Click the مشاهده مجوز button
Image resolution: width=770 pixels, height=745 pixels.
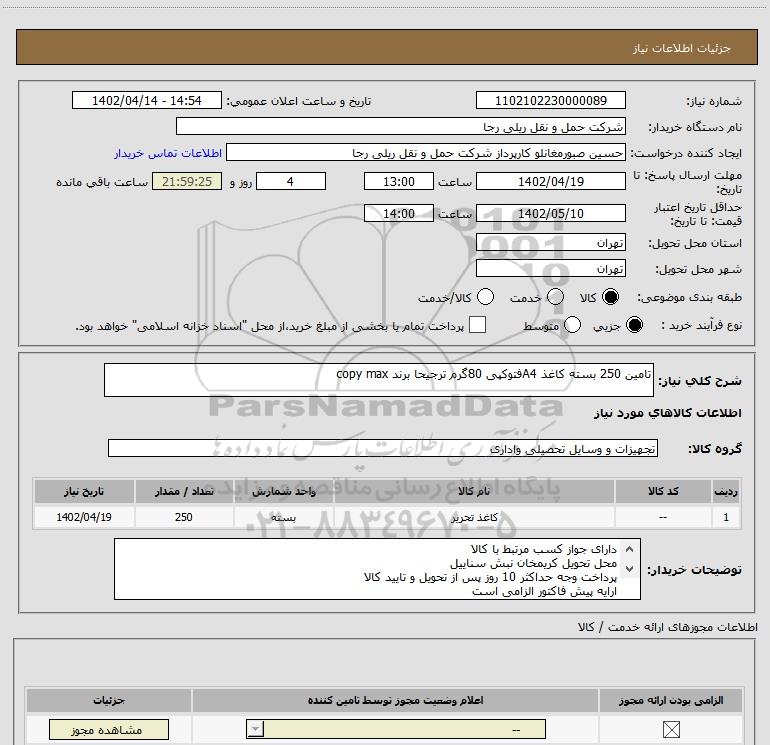(x=109, y=729)
